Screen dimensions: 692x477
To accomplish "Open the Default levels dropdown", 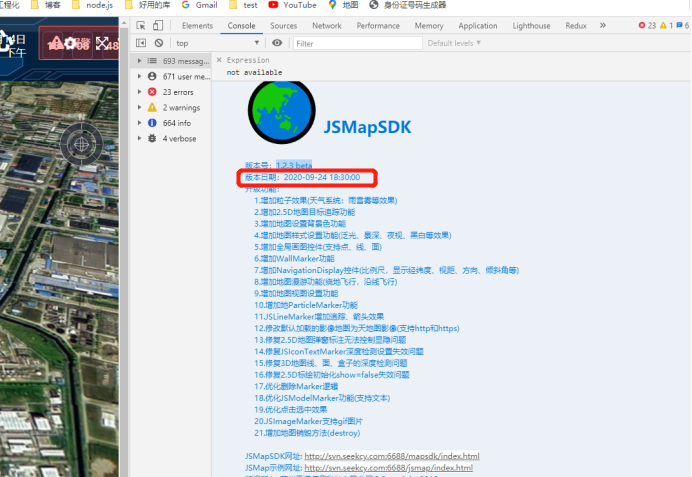I will (x=454, y=43).
